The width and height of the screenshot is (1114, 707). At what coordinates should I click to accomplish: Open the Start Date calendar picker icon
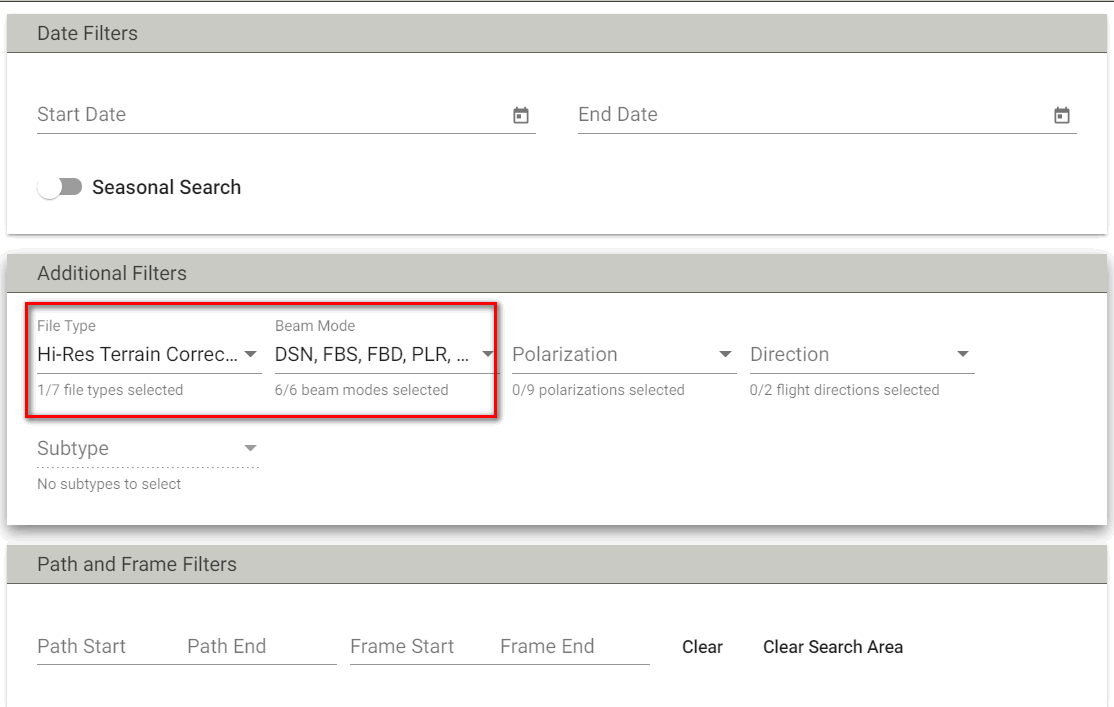521,116
